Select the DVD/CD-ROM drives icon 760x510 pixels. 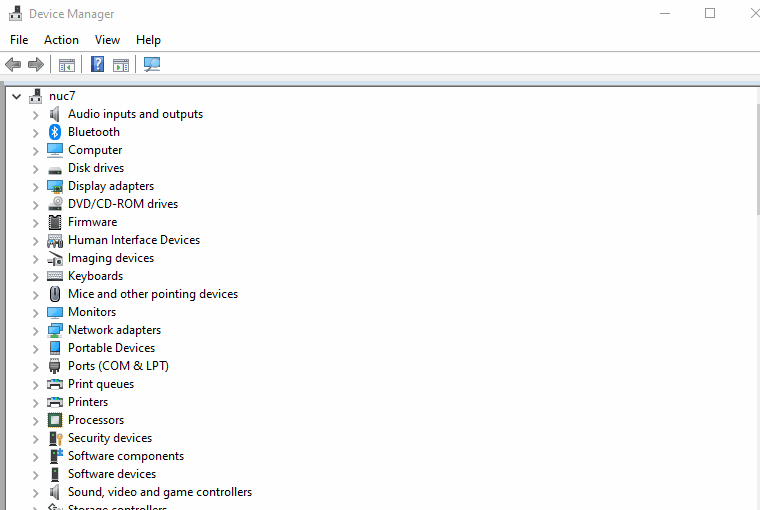click(55, 204)
